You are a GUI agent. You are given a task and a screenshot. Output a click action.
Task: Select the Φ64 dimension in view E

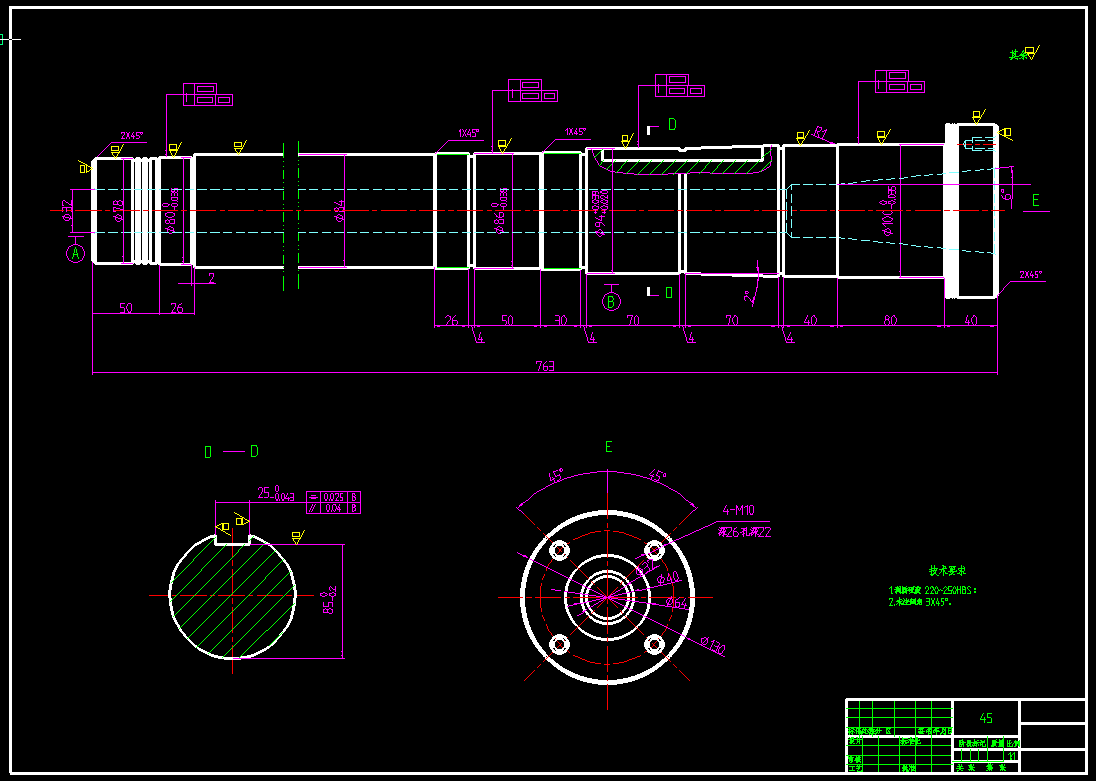tap(678, 602)
